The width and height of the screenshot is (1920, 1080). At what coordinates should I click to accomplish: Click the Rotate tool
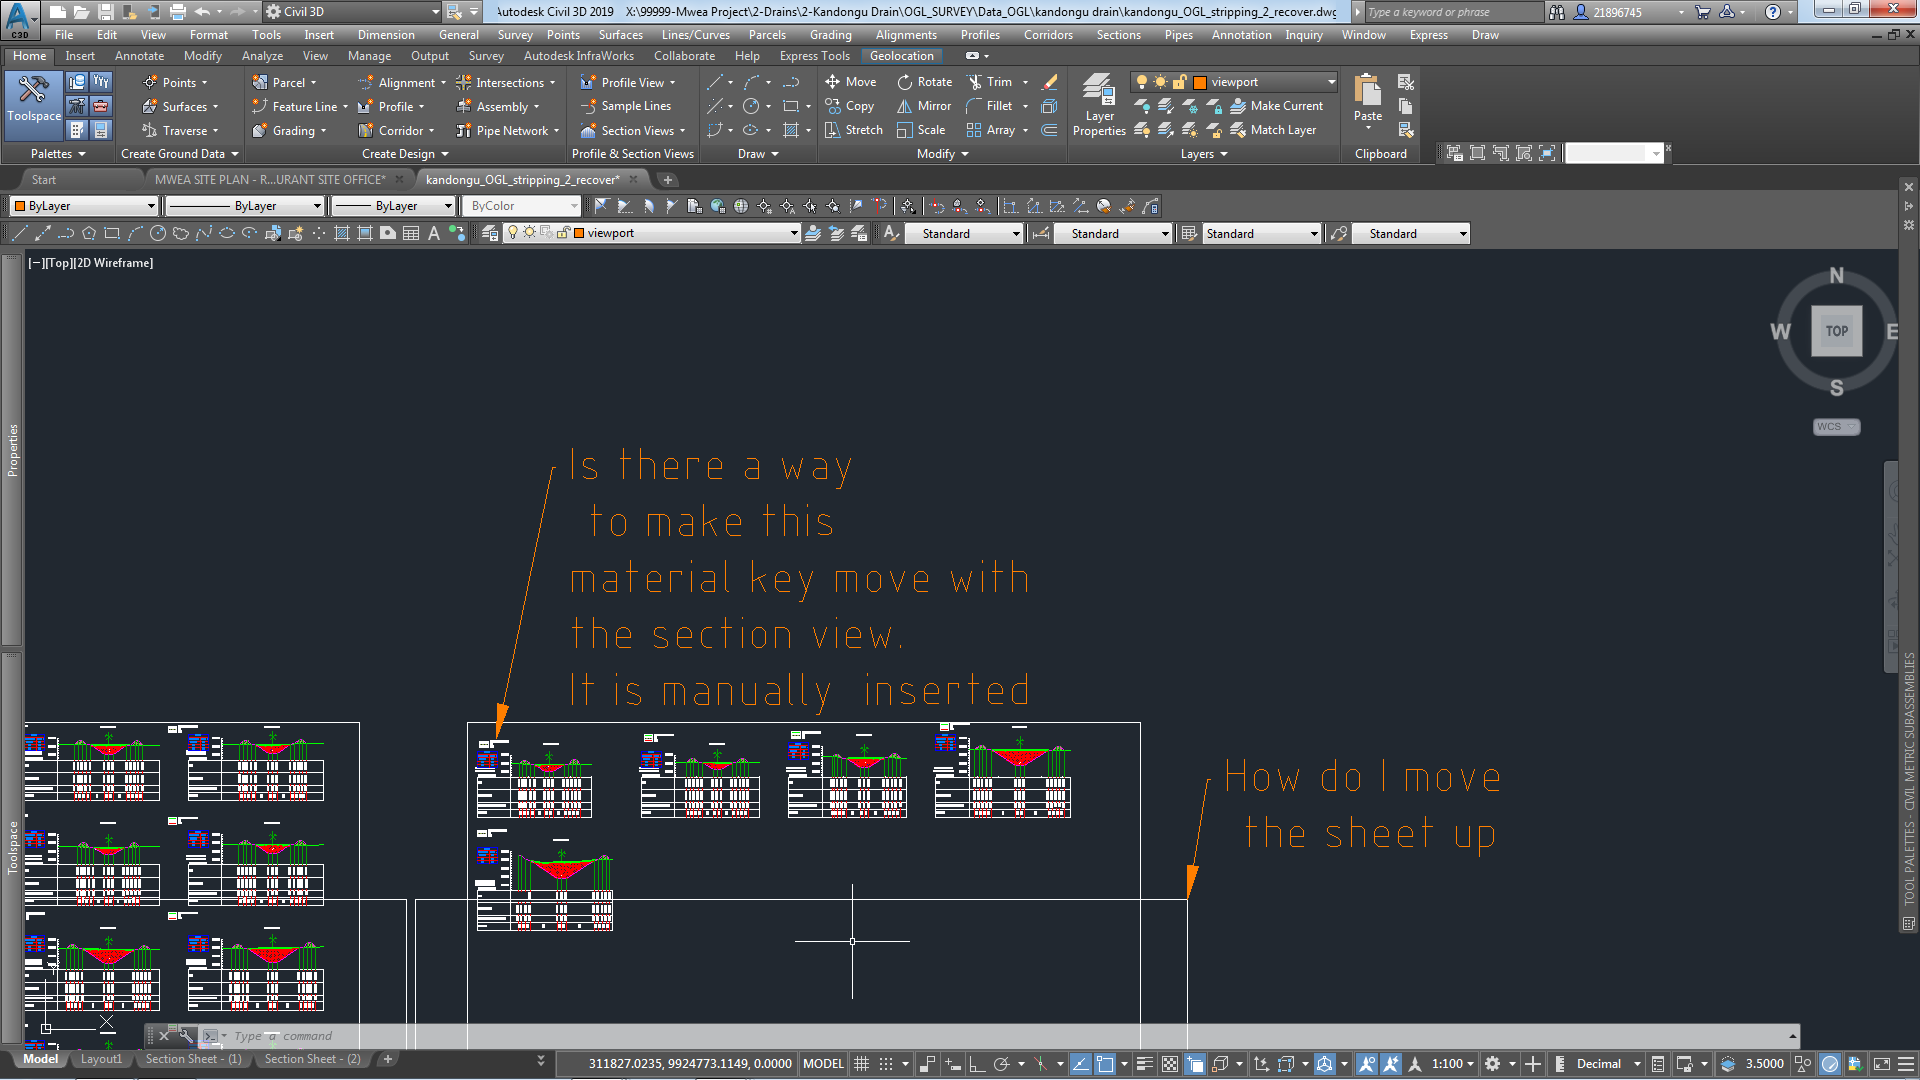coord(924,82)
